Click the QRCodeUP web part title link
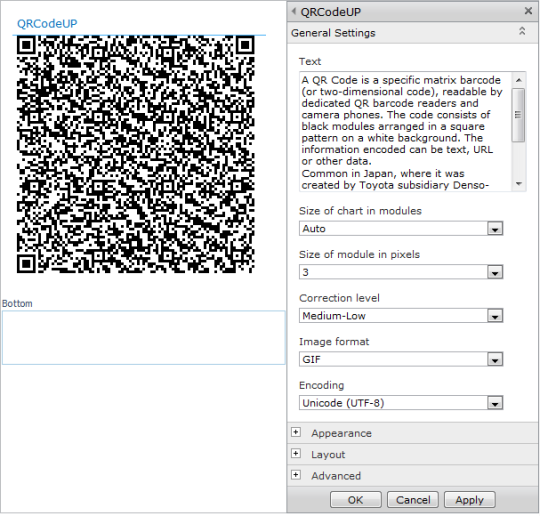The height and width of the screenshot is (516, 540). coord(47,23)
